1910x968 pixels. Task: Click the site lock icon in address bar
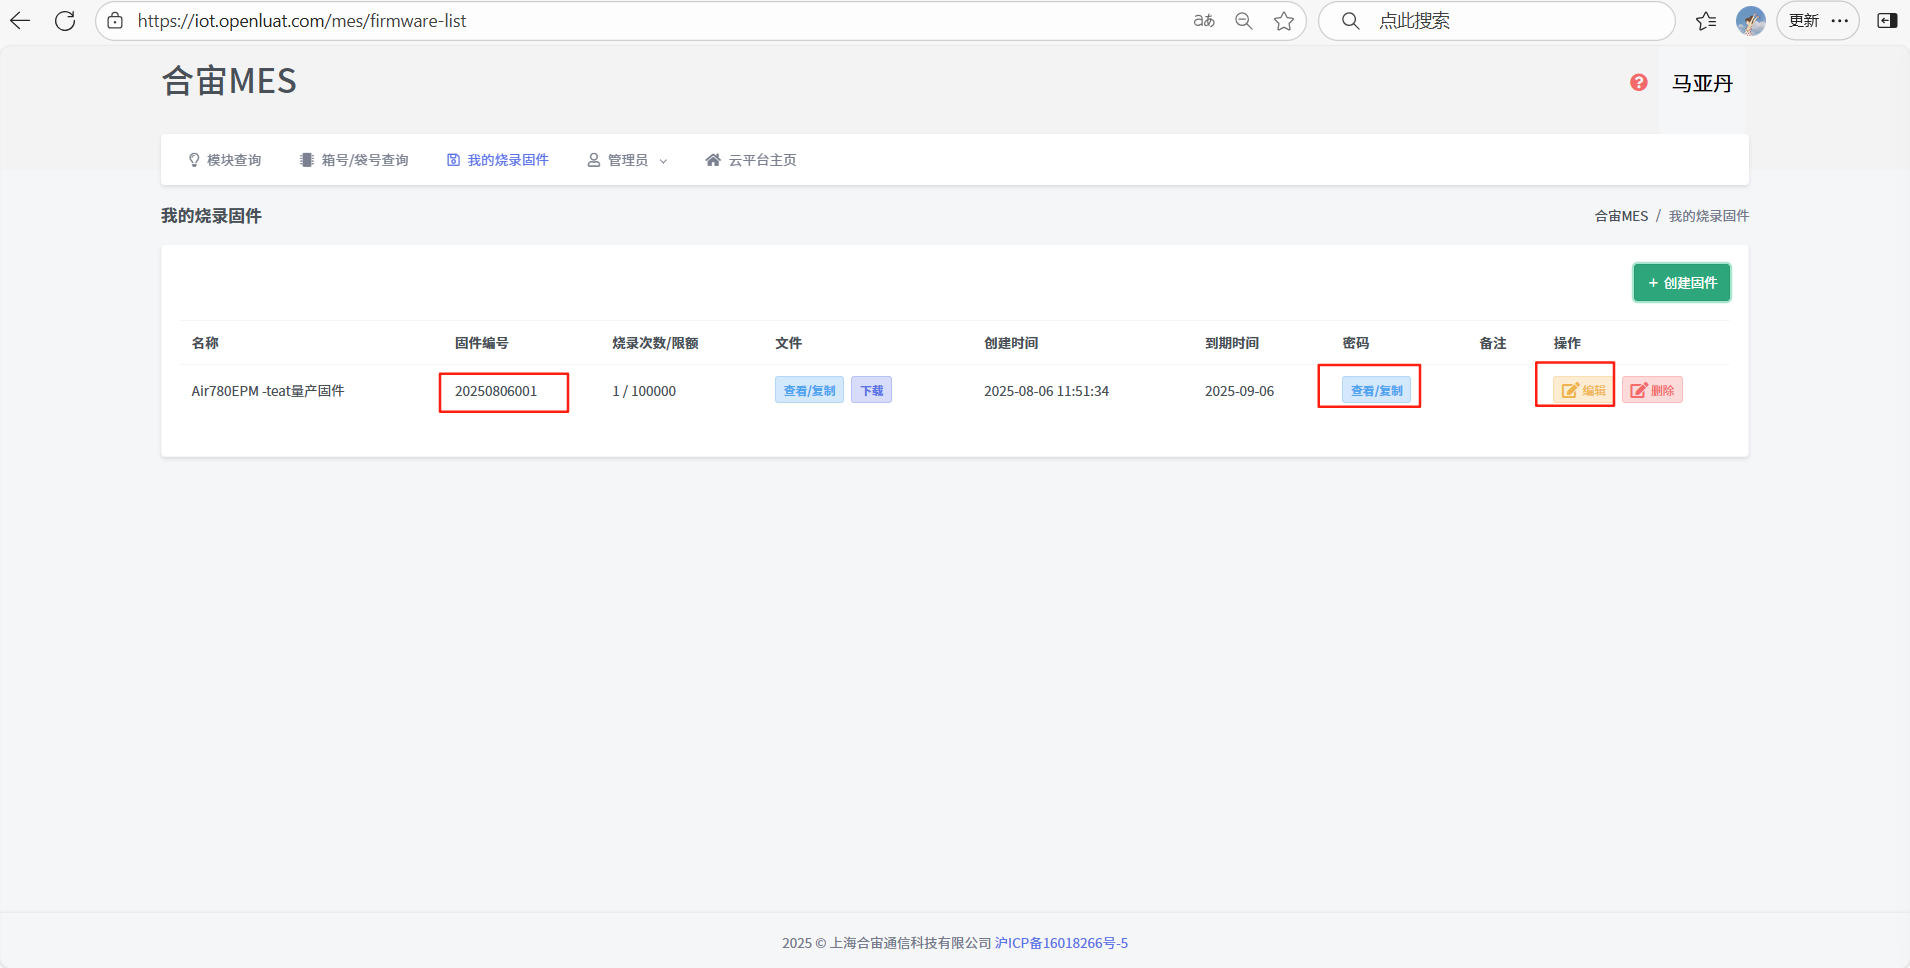point(115,21)
